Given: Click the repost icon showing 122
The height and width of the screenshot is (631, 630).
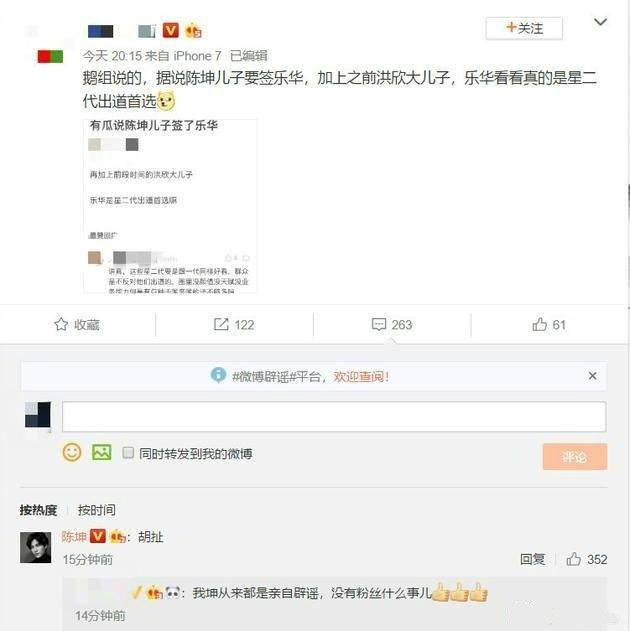Looking at the screenshot, I should [x=221, y=324].
